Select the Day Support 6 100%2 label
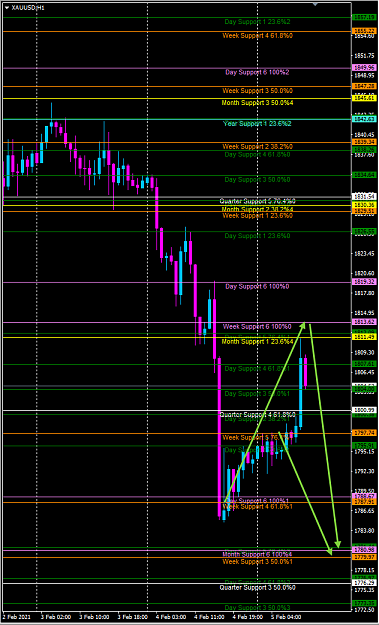The image size is (379, 625). [257, 73]
